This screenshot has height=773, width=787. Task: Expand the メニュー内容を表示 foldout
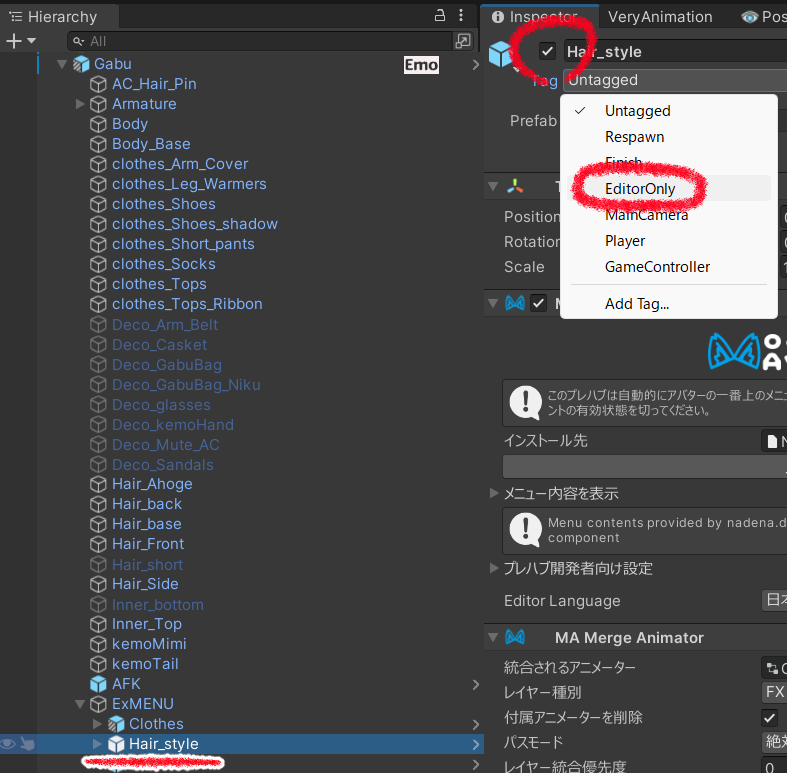pos(494,493)
